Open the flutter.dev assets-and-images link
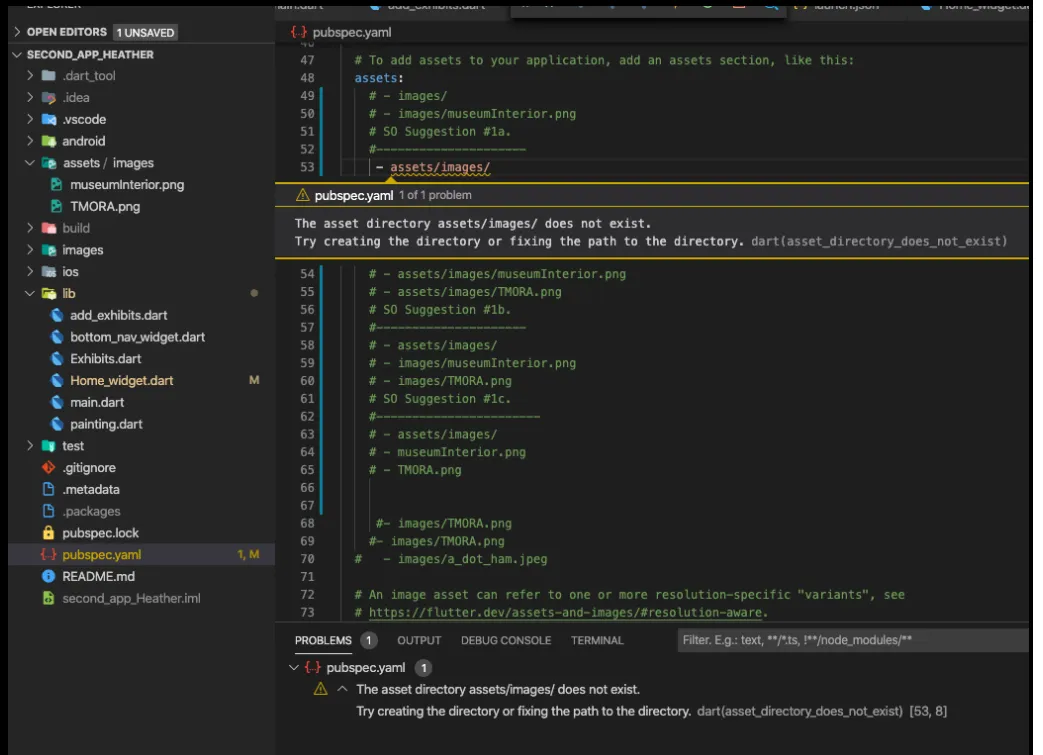Image resolution: width=1043 pixels, height=755 pixels. [x=566, y=613]
